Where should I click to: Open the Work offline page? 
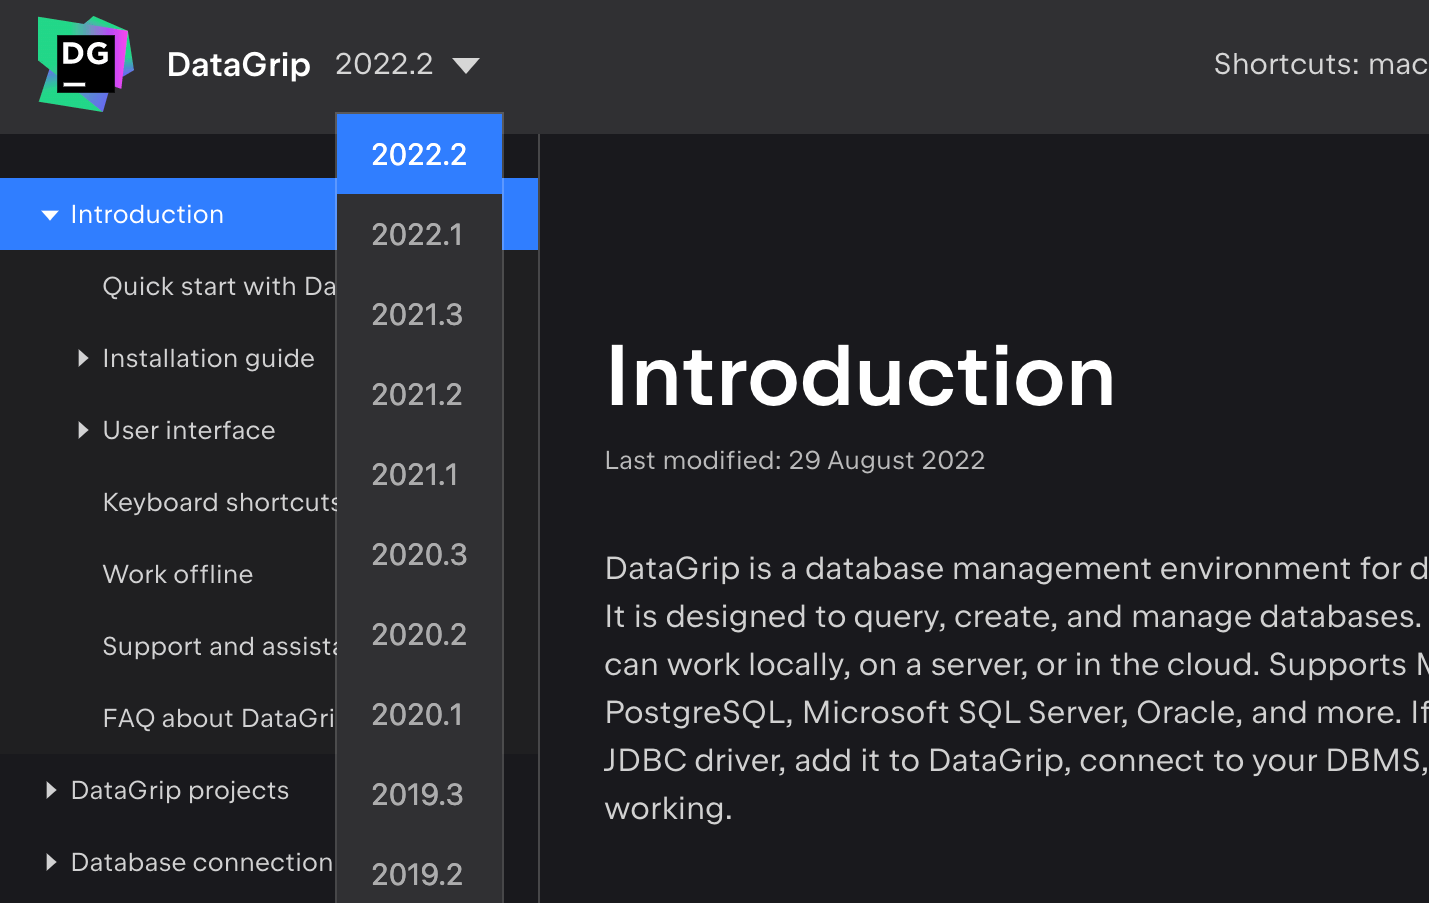point(177,574)
